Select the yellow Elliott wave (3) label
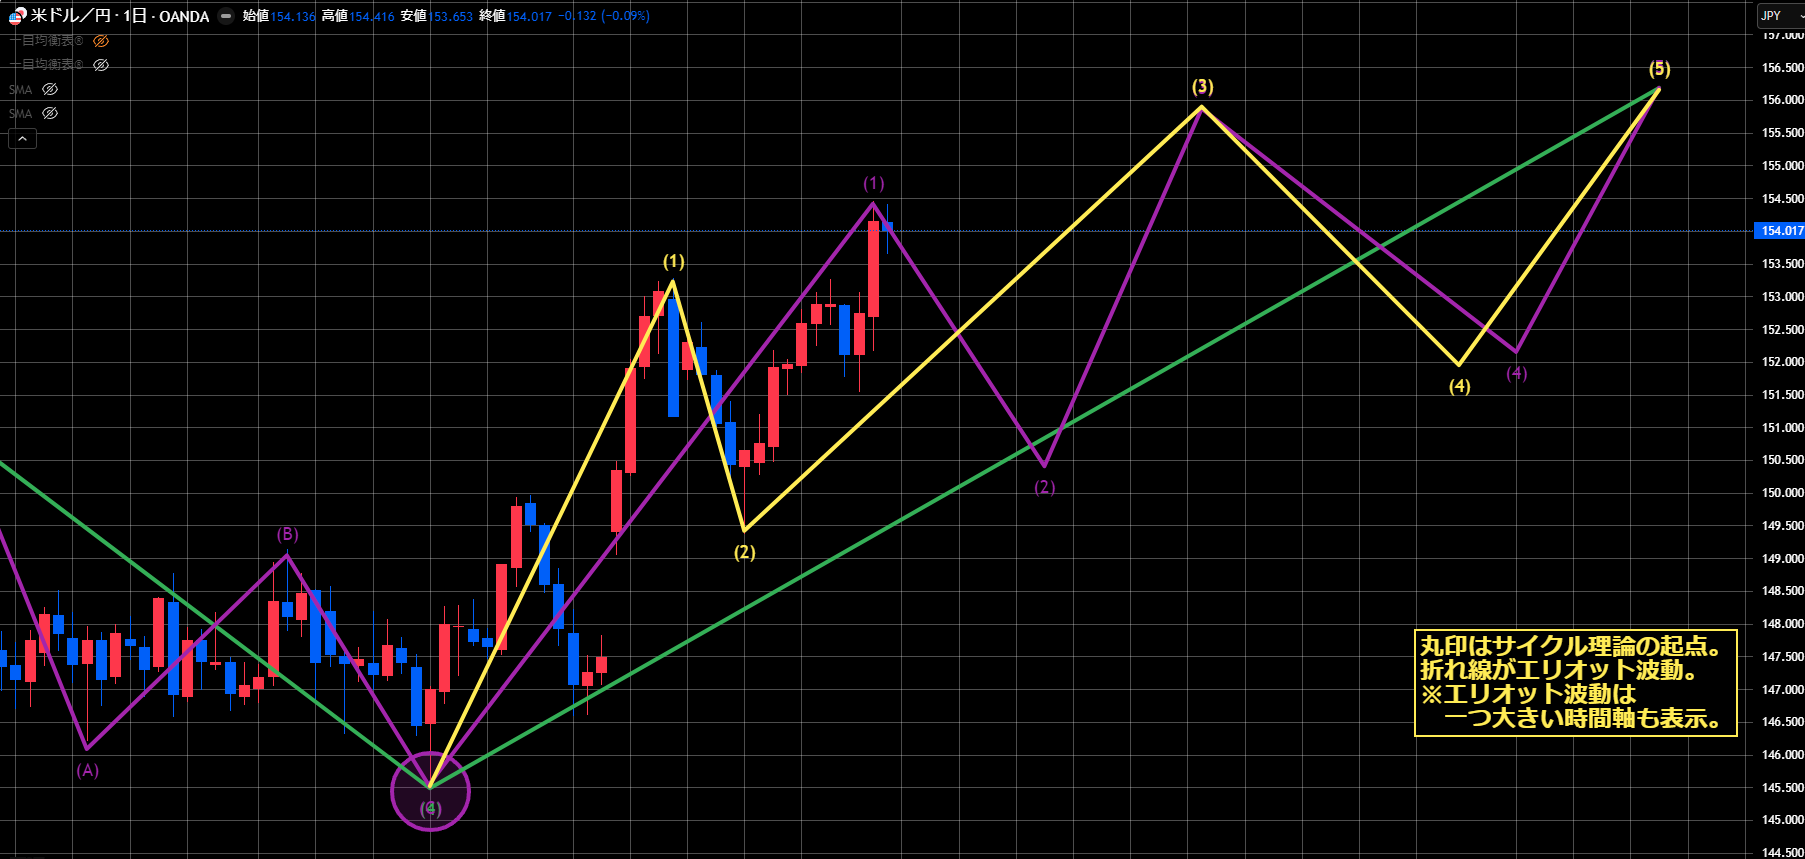 coord(1202,87)
